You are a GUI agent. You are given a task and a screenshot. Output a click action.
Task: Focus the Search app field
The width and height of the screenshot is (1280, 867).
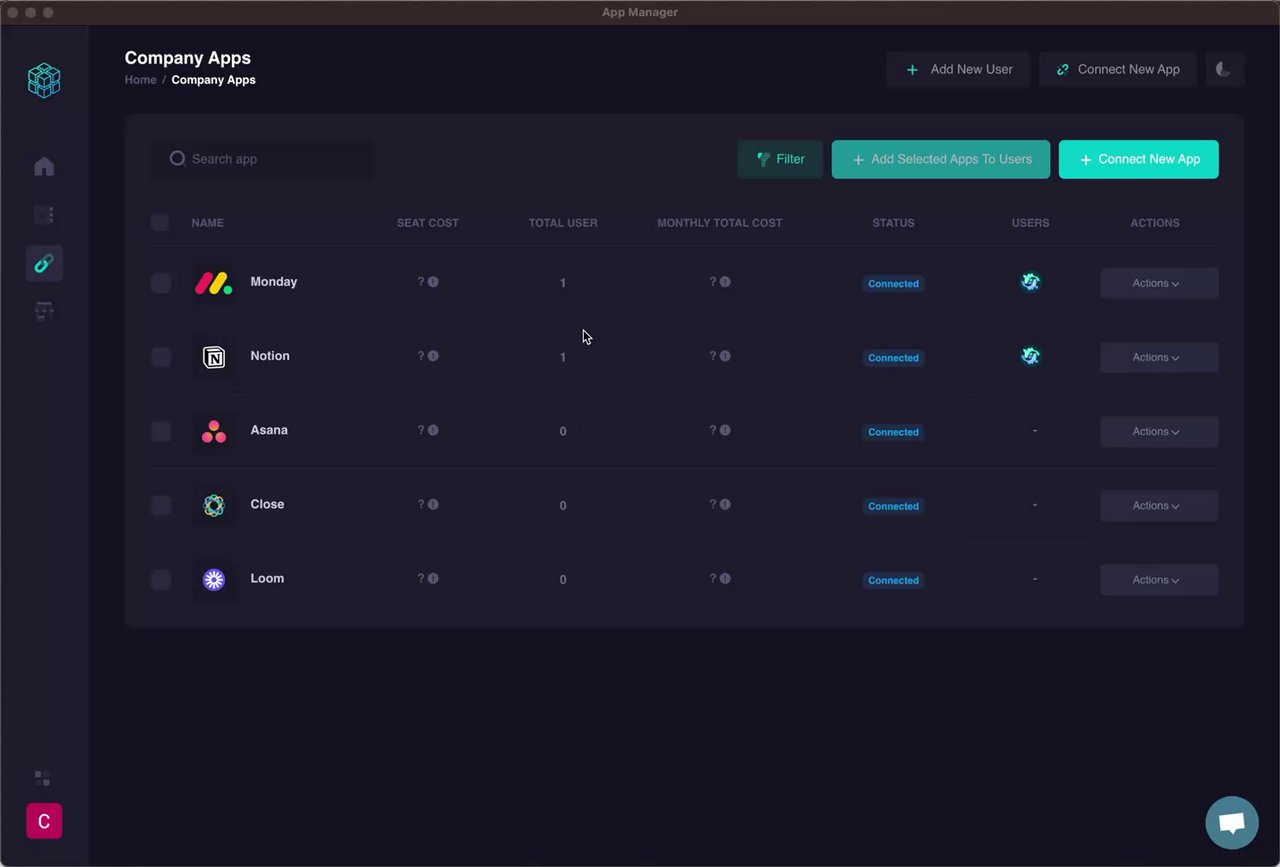262,159
